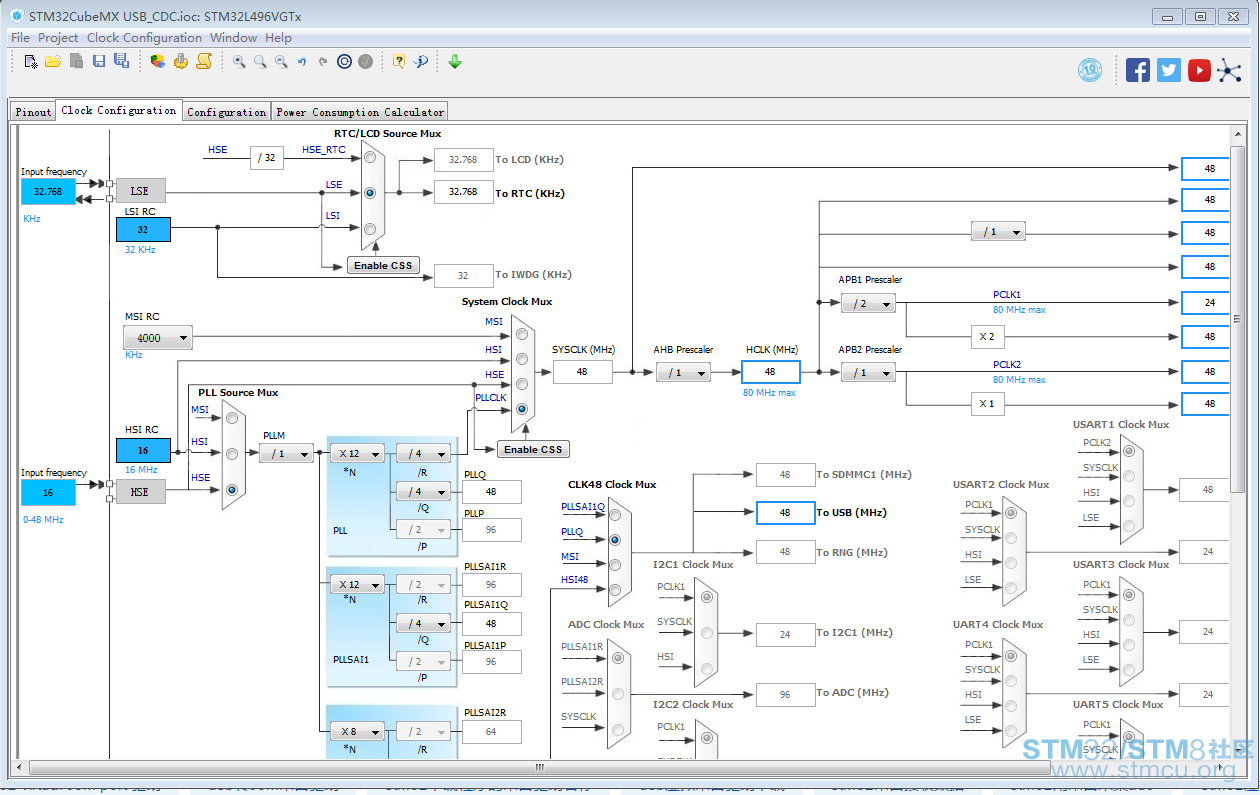
Task: Click the HCLK (MHz) value field
Action: click(x=771, y=372)
